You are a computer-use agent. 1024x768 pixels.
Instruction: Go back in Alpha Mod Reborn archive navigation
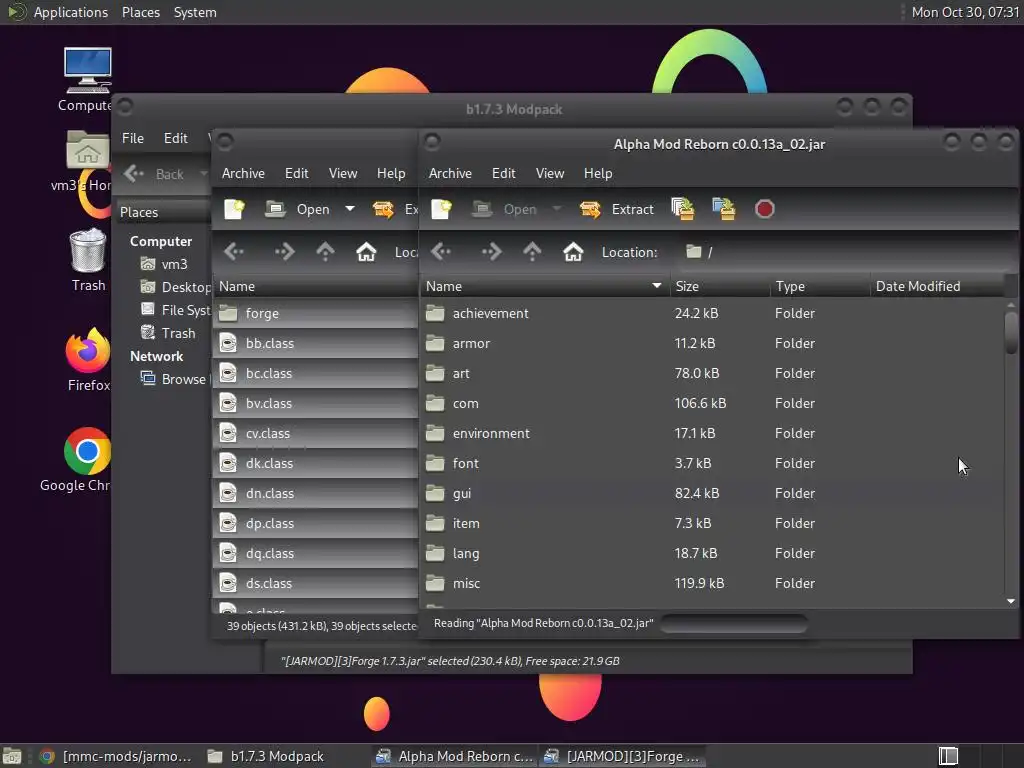(x=442, y=251)
